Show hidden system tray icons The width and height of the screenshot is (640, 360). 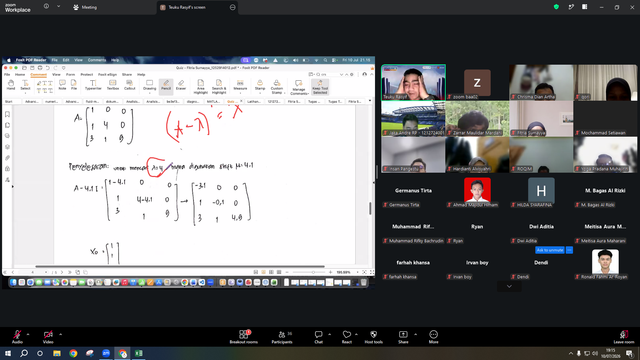(x=571, y=353)
